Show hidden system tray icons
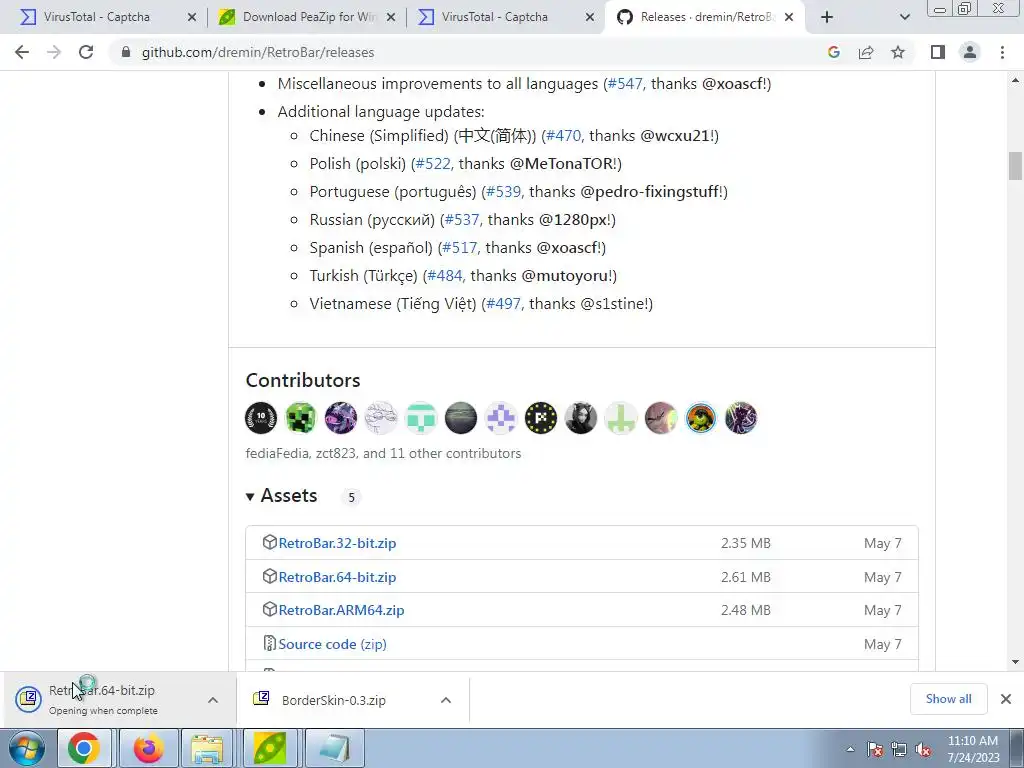Viewport: 1024px width, 768px height. (x=850, y=749)
